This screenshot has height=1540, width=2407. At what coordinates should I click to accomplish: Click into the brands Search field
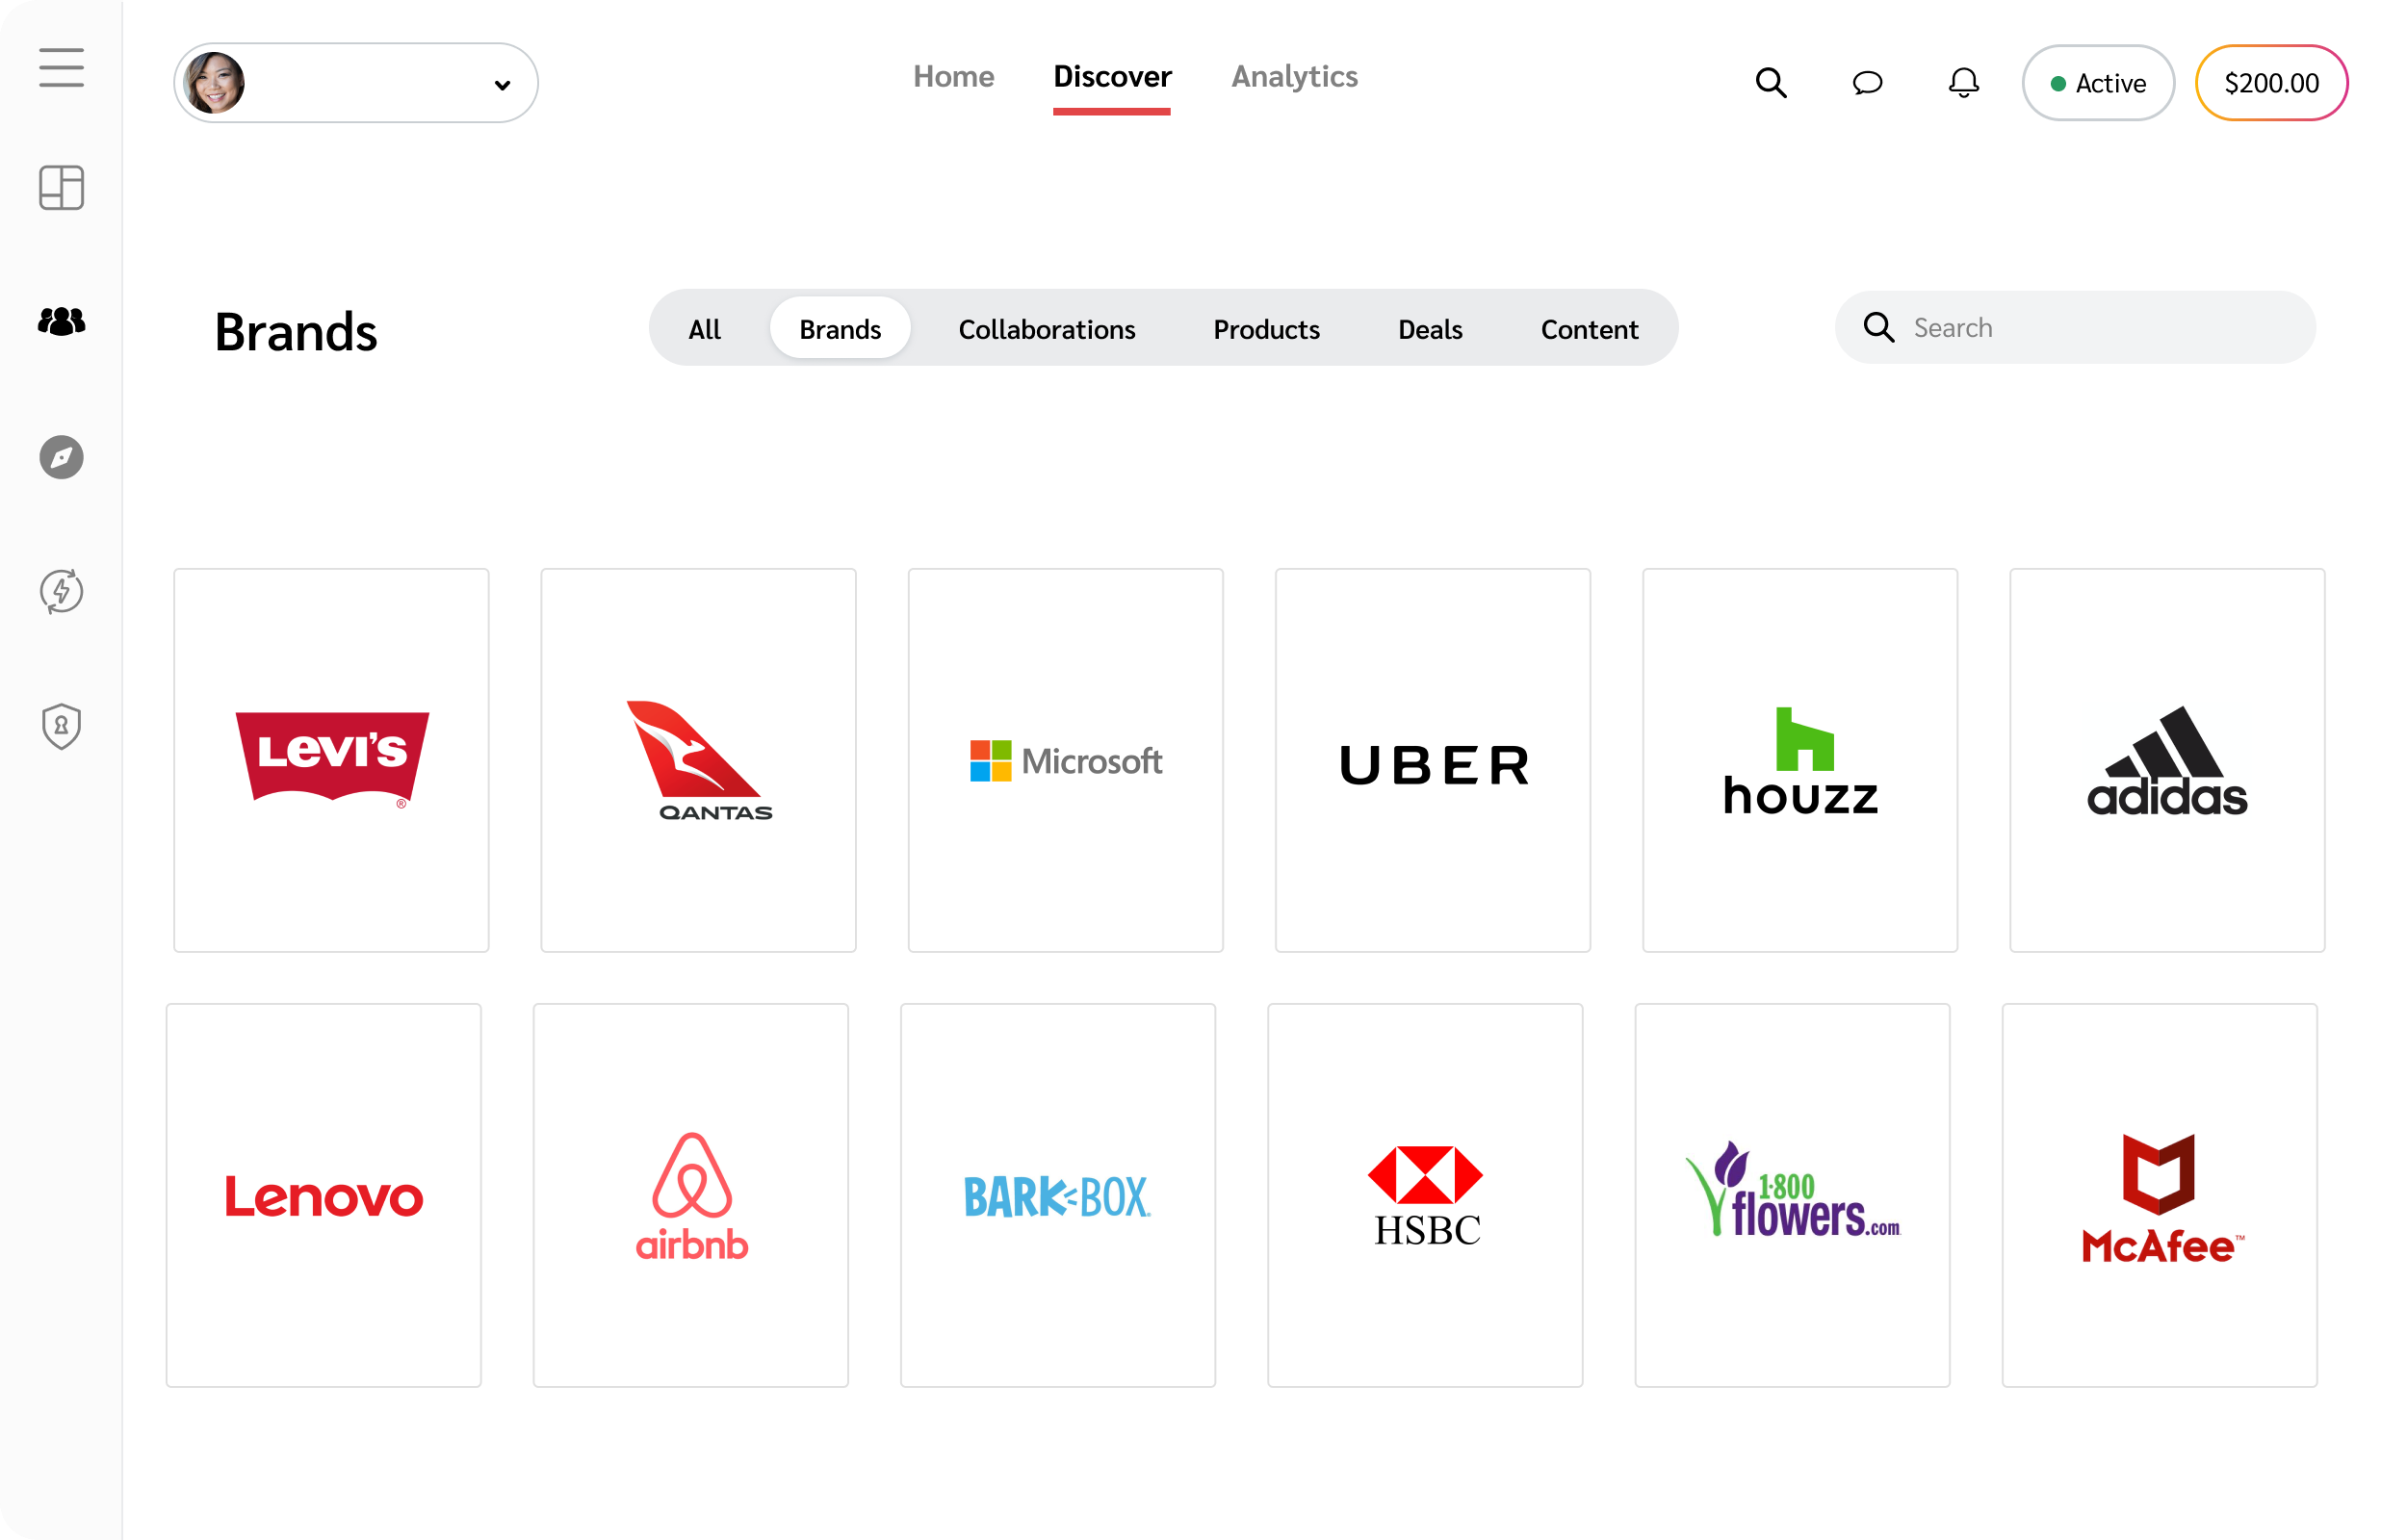[x=2074, y=327]
